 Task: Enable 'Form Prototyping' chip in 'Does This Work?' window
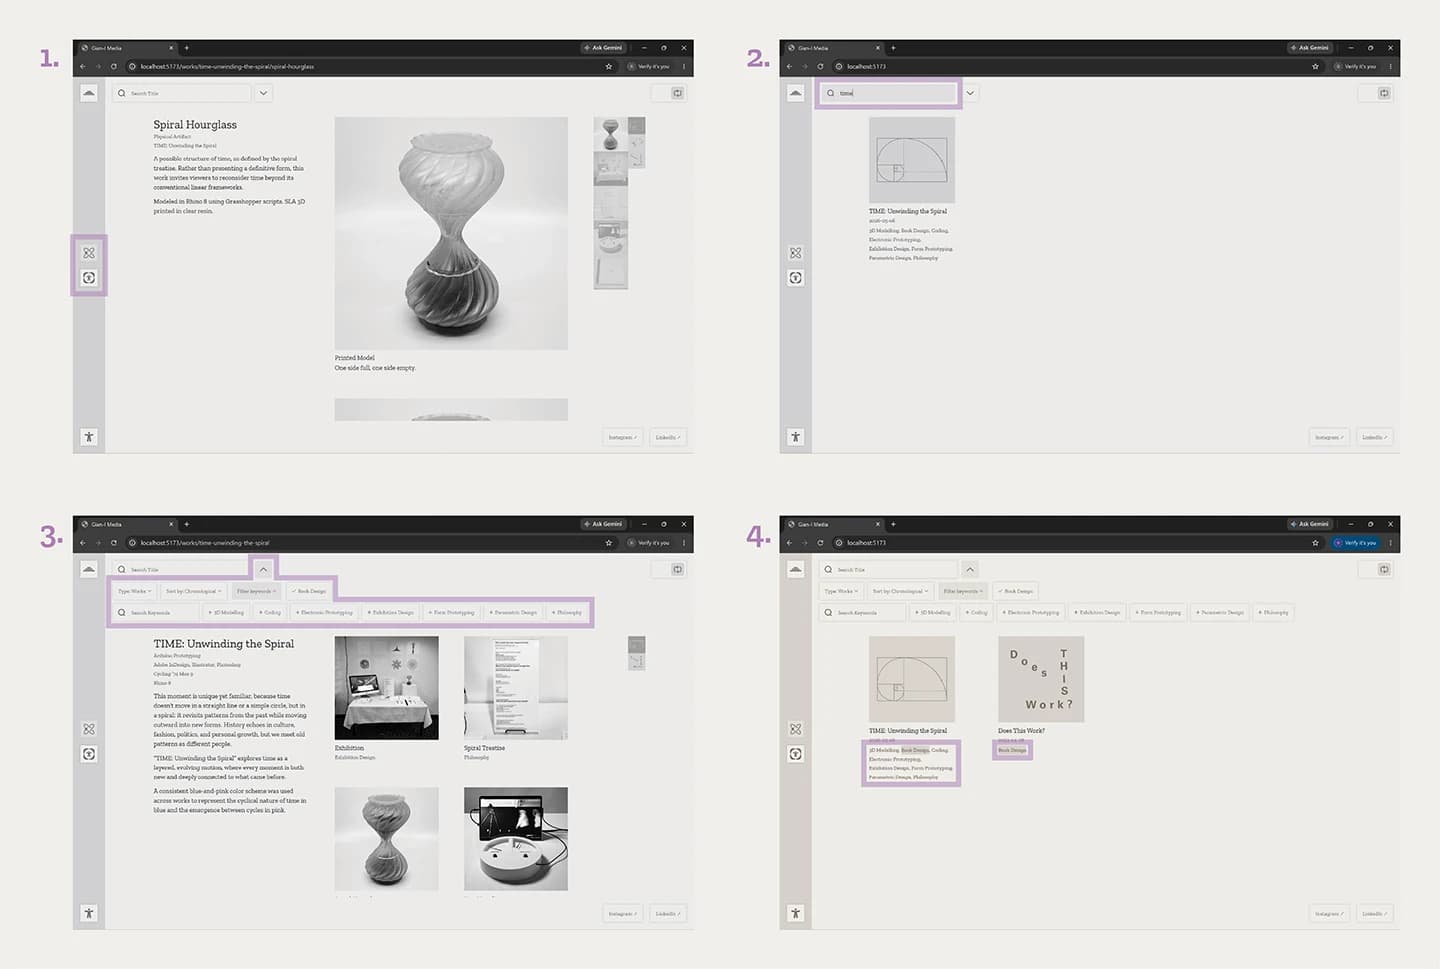(x=1158, y=612)
